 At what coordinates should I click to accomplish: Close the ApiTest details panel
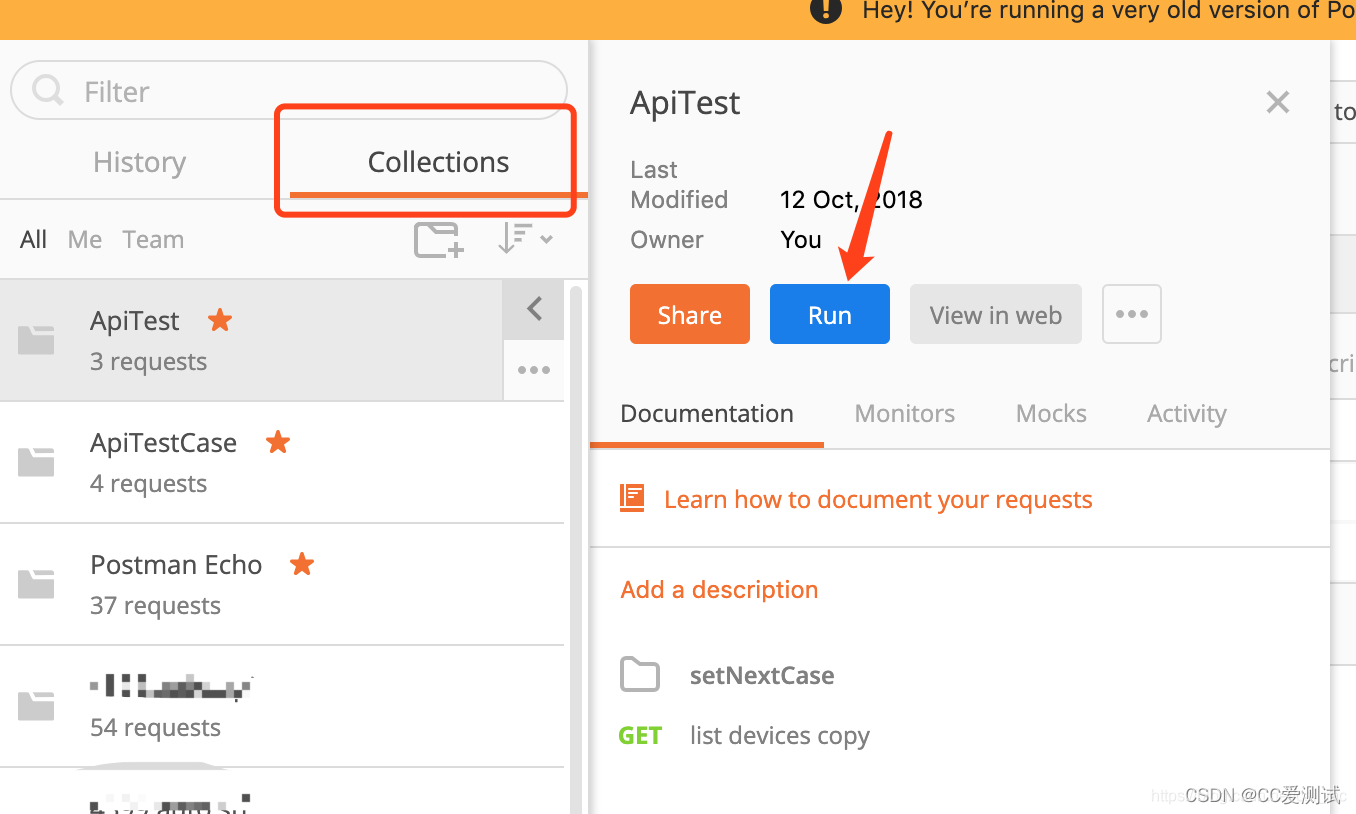click(x=1278, y=102)
